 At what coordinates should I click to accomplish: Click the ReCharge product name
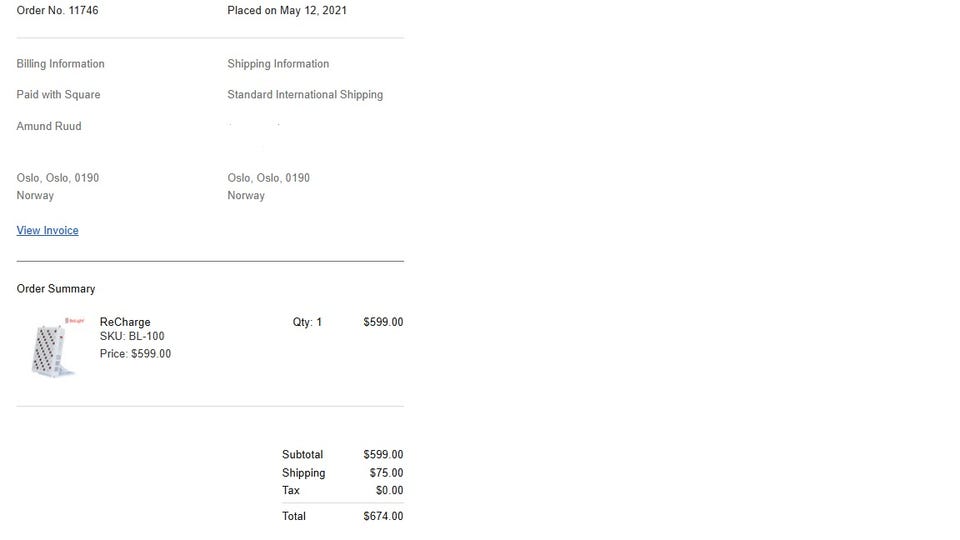(x=125, y=322)
